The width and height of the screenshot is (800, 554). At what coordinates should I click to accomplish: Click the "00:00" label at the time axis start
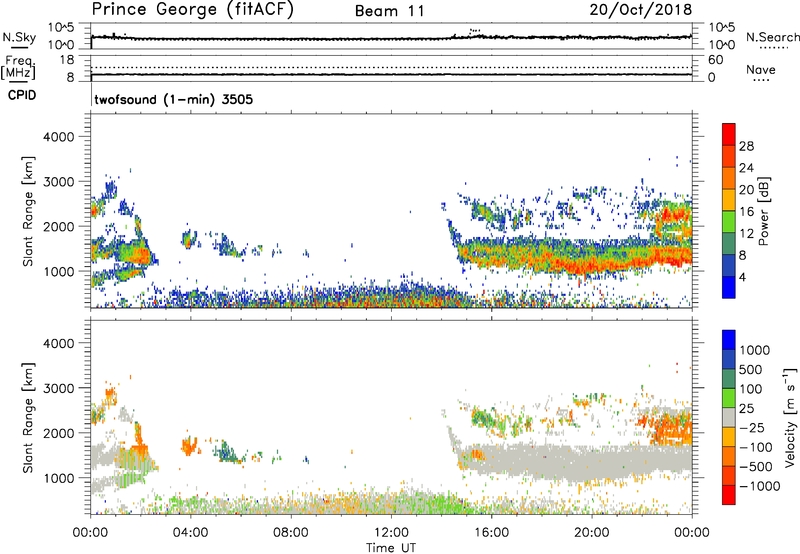tap(90, 533)
